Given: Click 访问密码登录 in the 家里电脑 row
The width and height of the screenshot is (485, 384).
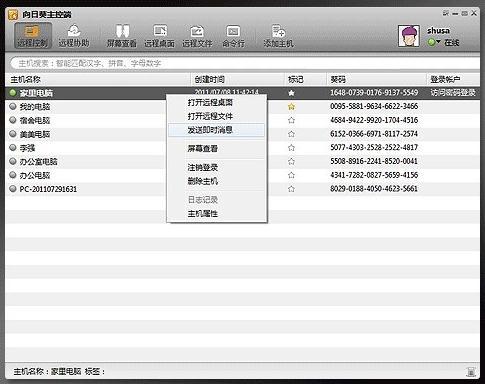Looking at the screenshot, I should (x=453, y=92).
